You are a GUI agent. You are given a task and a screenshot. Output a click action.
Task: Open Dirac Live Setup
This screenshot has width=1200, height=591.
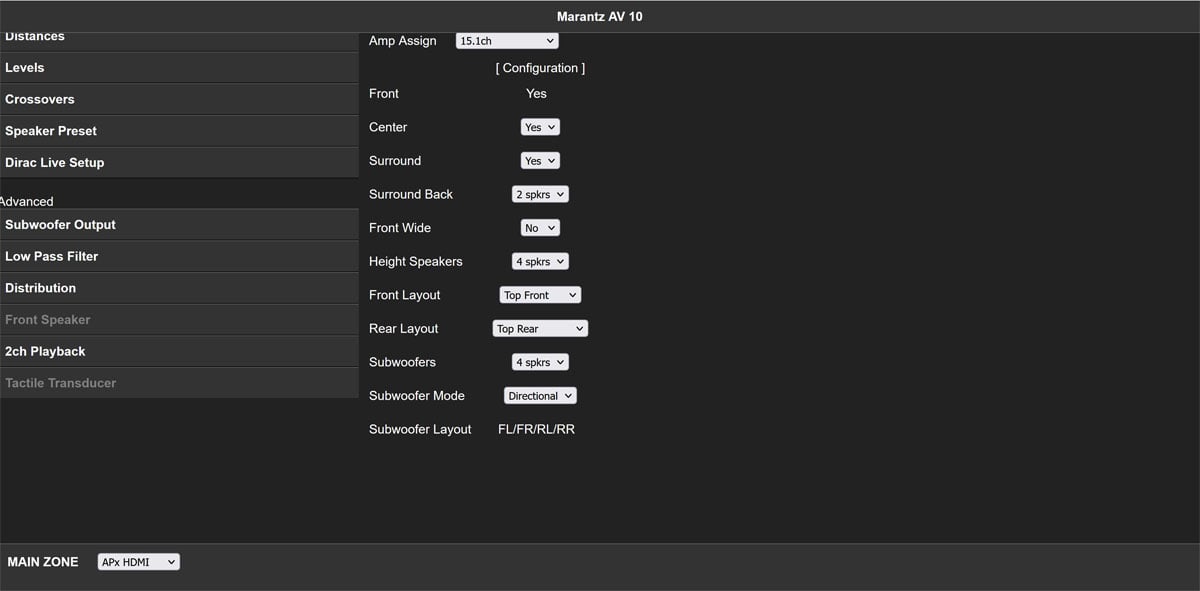click(x=179, y=162)
